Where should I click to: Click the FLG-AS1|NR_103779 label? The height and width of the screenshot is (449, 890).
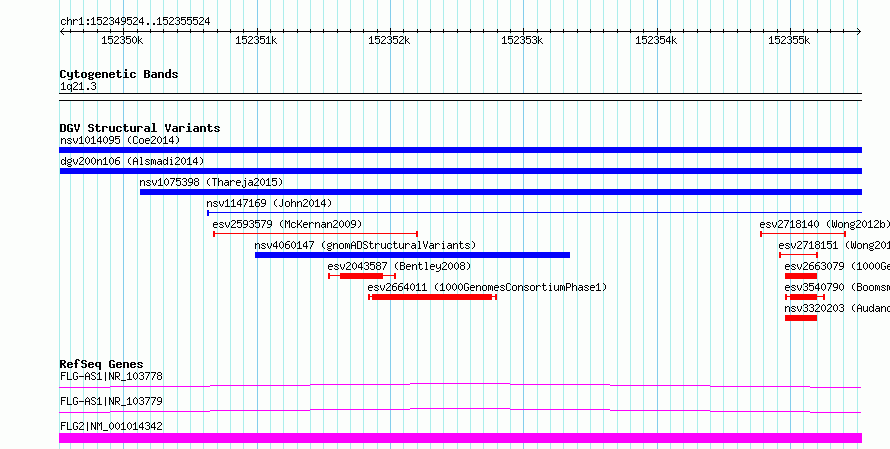point(111,401)
